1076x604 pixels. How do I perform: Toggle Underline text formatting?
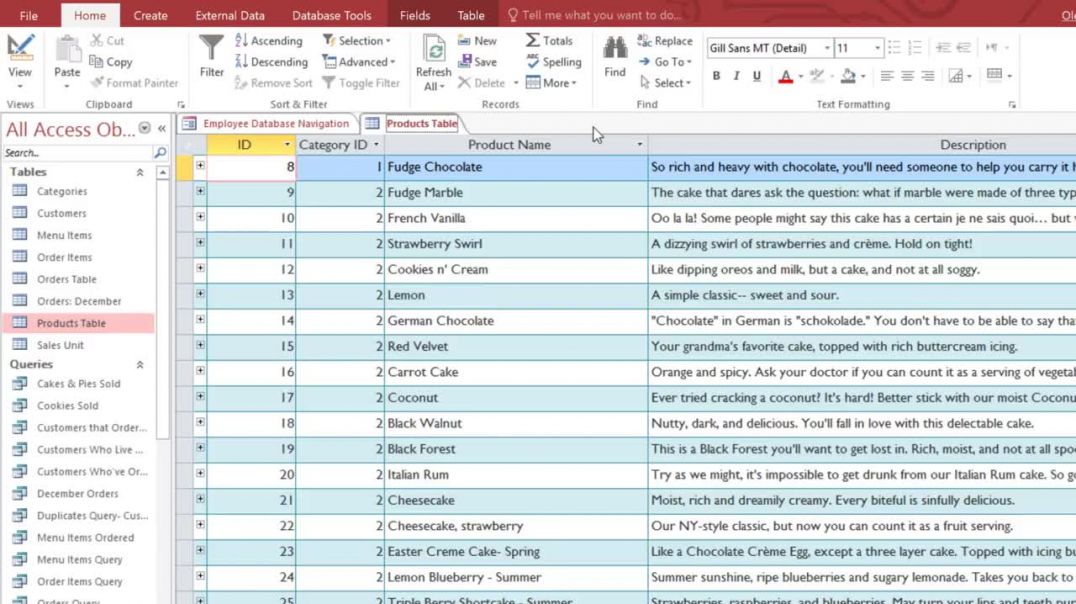pos(757,76)
